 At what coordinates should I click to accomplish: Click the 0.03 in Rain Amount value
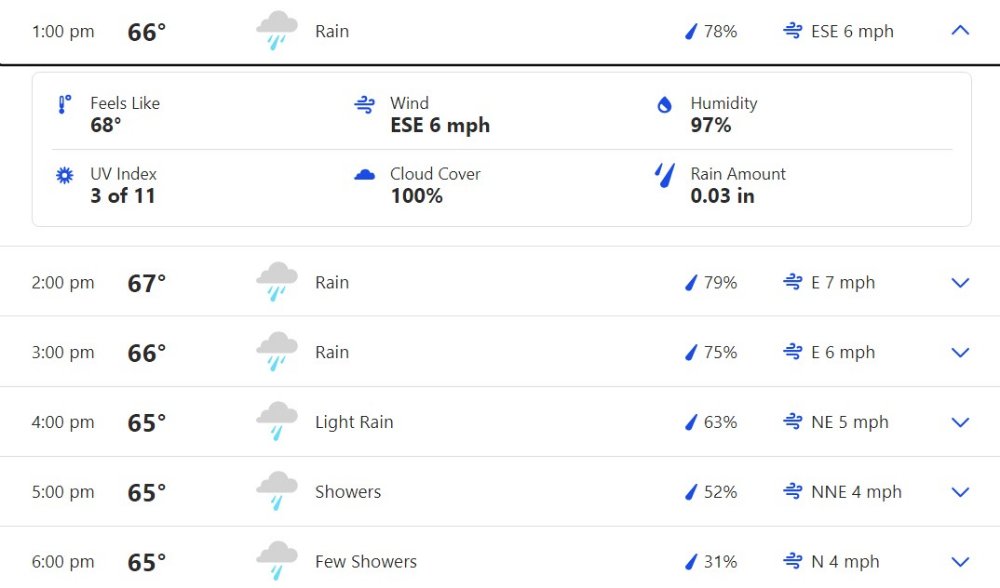pos(723,196)
